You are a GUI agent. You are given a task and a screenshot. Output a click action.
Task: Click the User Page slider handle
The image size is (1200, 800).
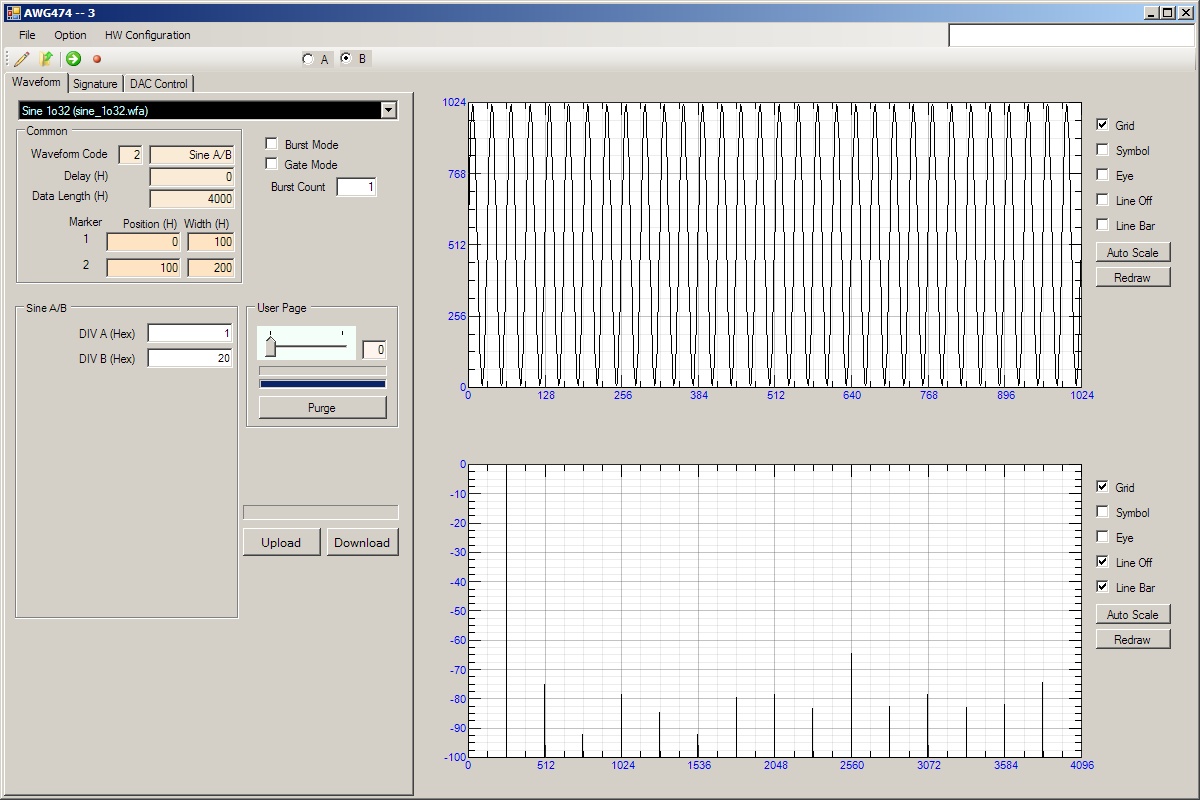[272, 348]
